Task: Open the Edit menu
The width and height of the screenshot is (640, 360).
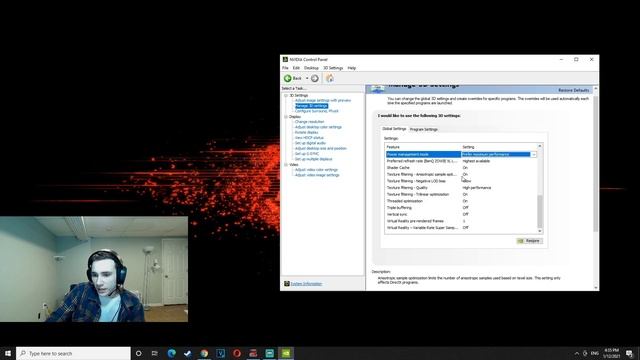Action: point(296,68)
